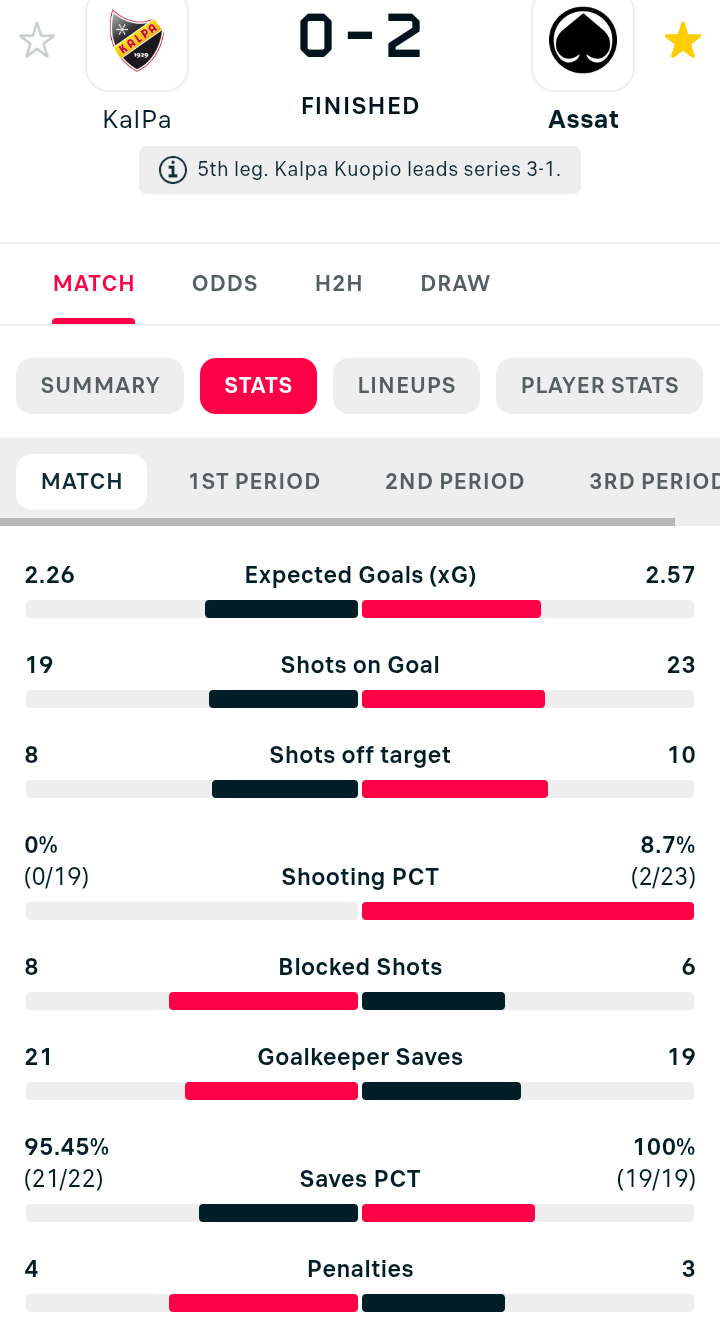This screenshot has width=720, height=1323.
Task: View PLAYER STATS section
Action: click(599, 386)
